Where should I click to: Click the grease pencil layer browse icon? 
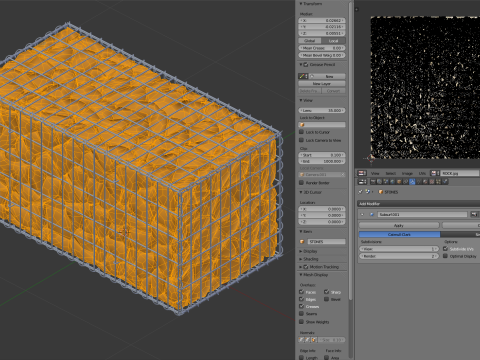tap(303, 76)
